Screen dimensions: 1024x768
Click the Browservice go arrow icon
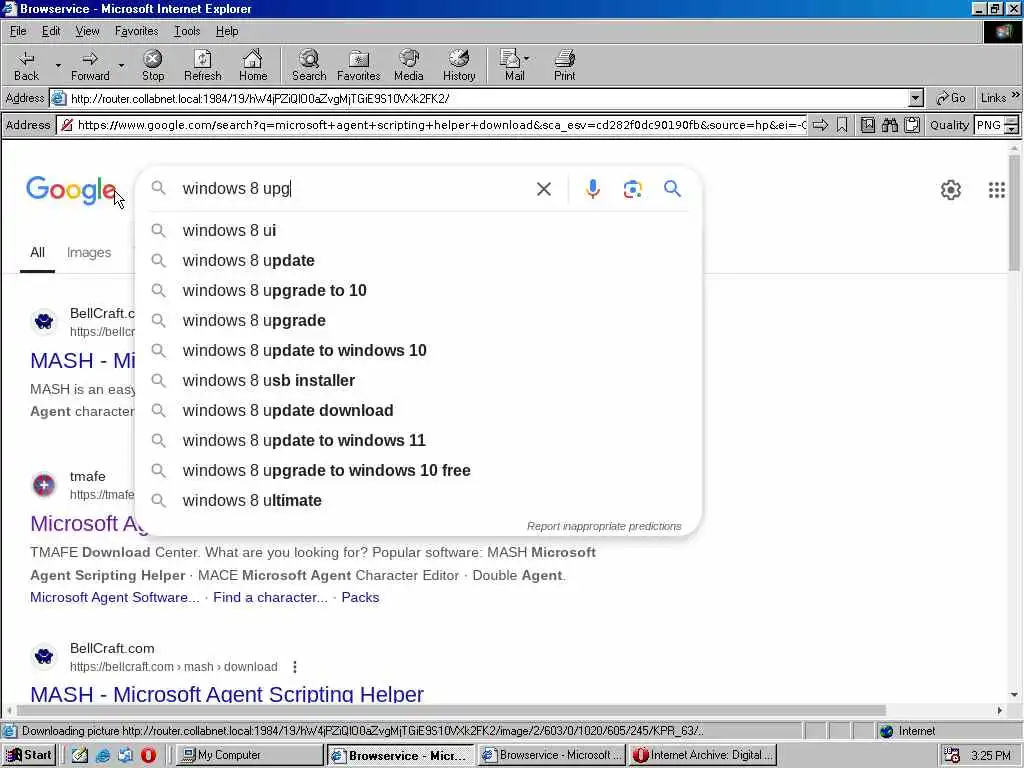coord(820,125)
